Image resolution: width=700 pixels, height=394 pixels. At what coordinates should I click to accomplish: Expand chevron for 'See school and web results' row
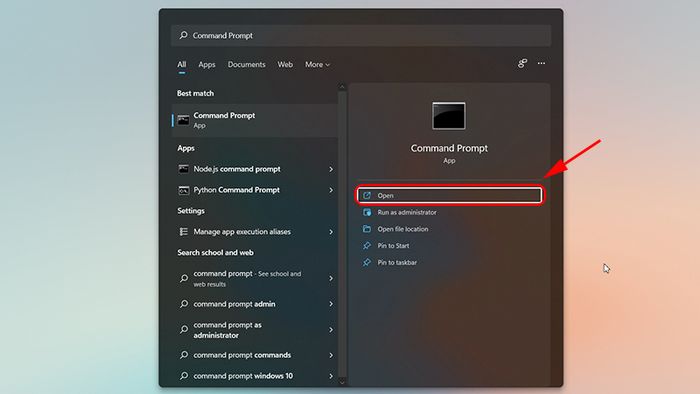click(x=331, y=278)
